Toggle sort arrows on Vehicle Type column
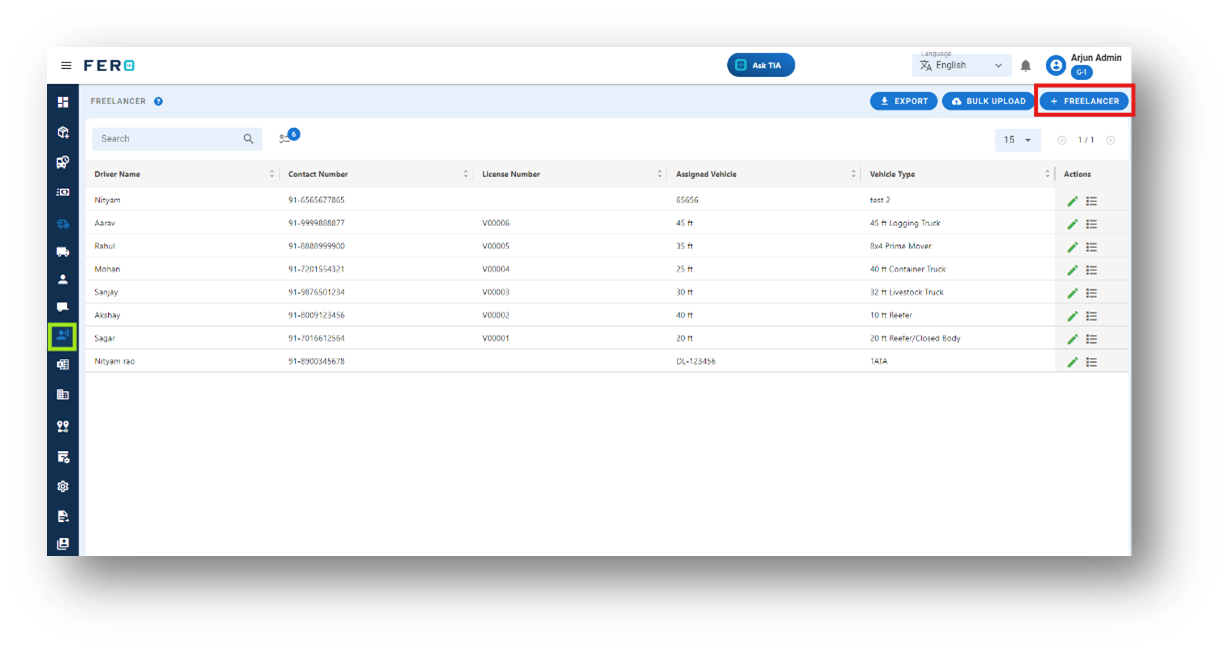Image resolution: width=1231 pixels, height=651 pixels. [1048, 174]
